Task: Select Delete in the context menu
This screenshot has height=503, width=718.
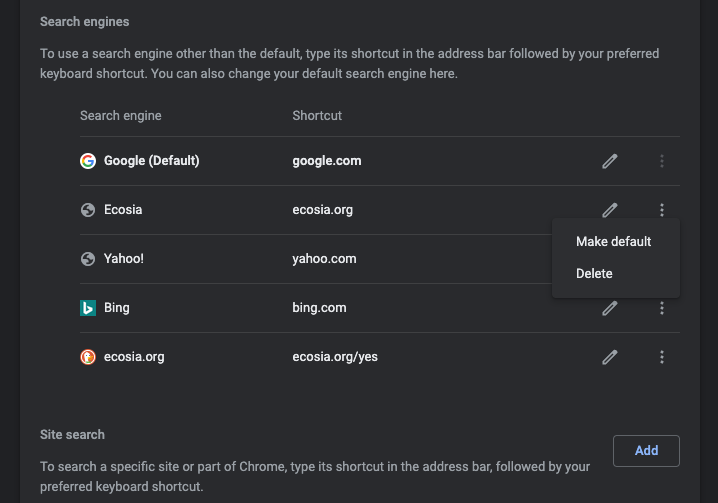Action: 594,273
